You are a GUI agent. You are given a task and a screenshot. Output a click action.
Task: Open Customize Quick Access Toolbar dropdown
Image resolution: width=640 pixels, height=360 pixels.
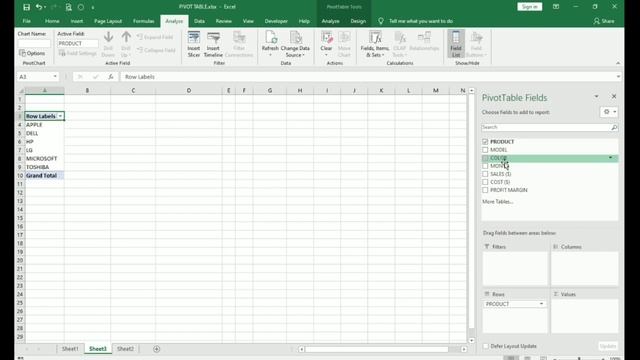[93, 7]
